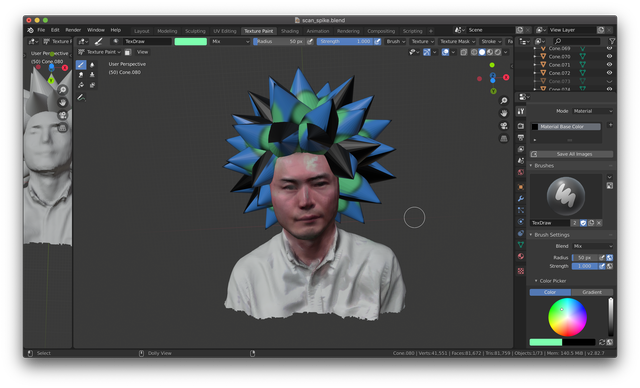Open Active Tool properties tab
The height and width of the screenshot is (388, 640).
click(x=520, y=111)
